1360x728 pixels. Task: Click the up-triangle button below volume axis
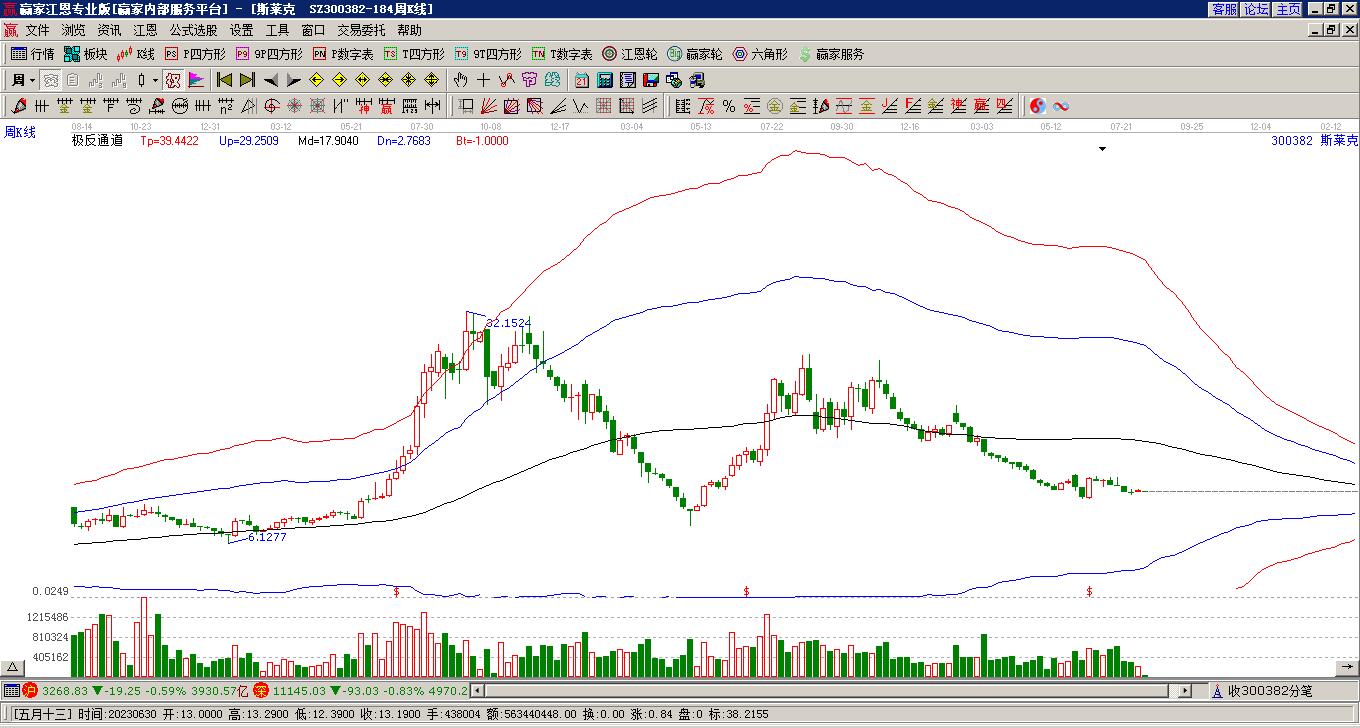14,667
